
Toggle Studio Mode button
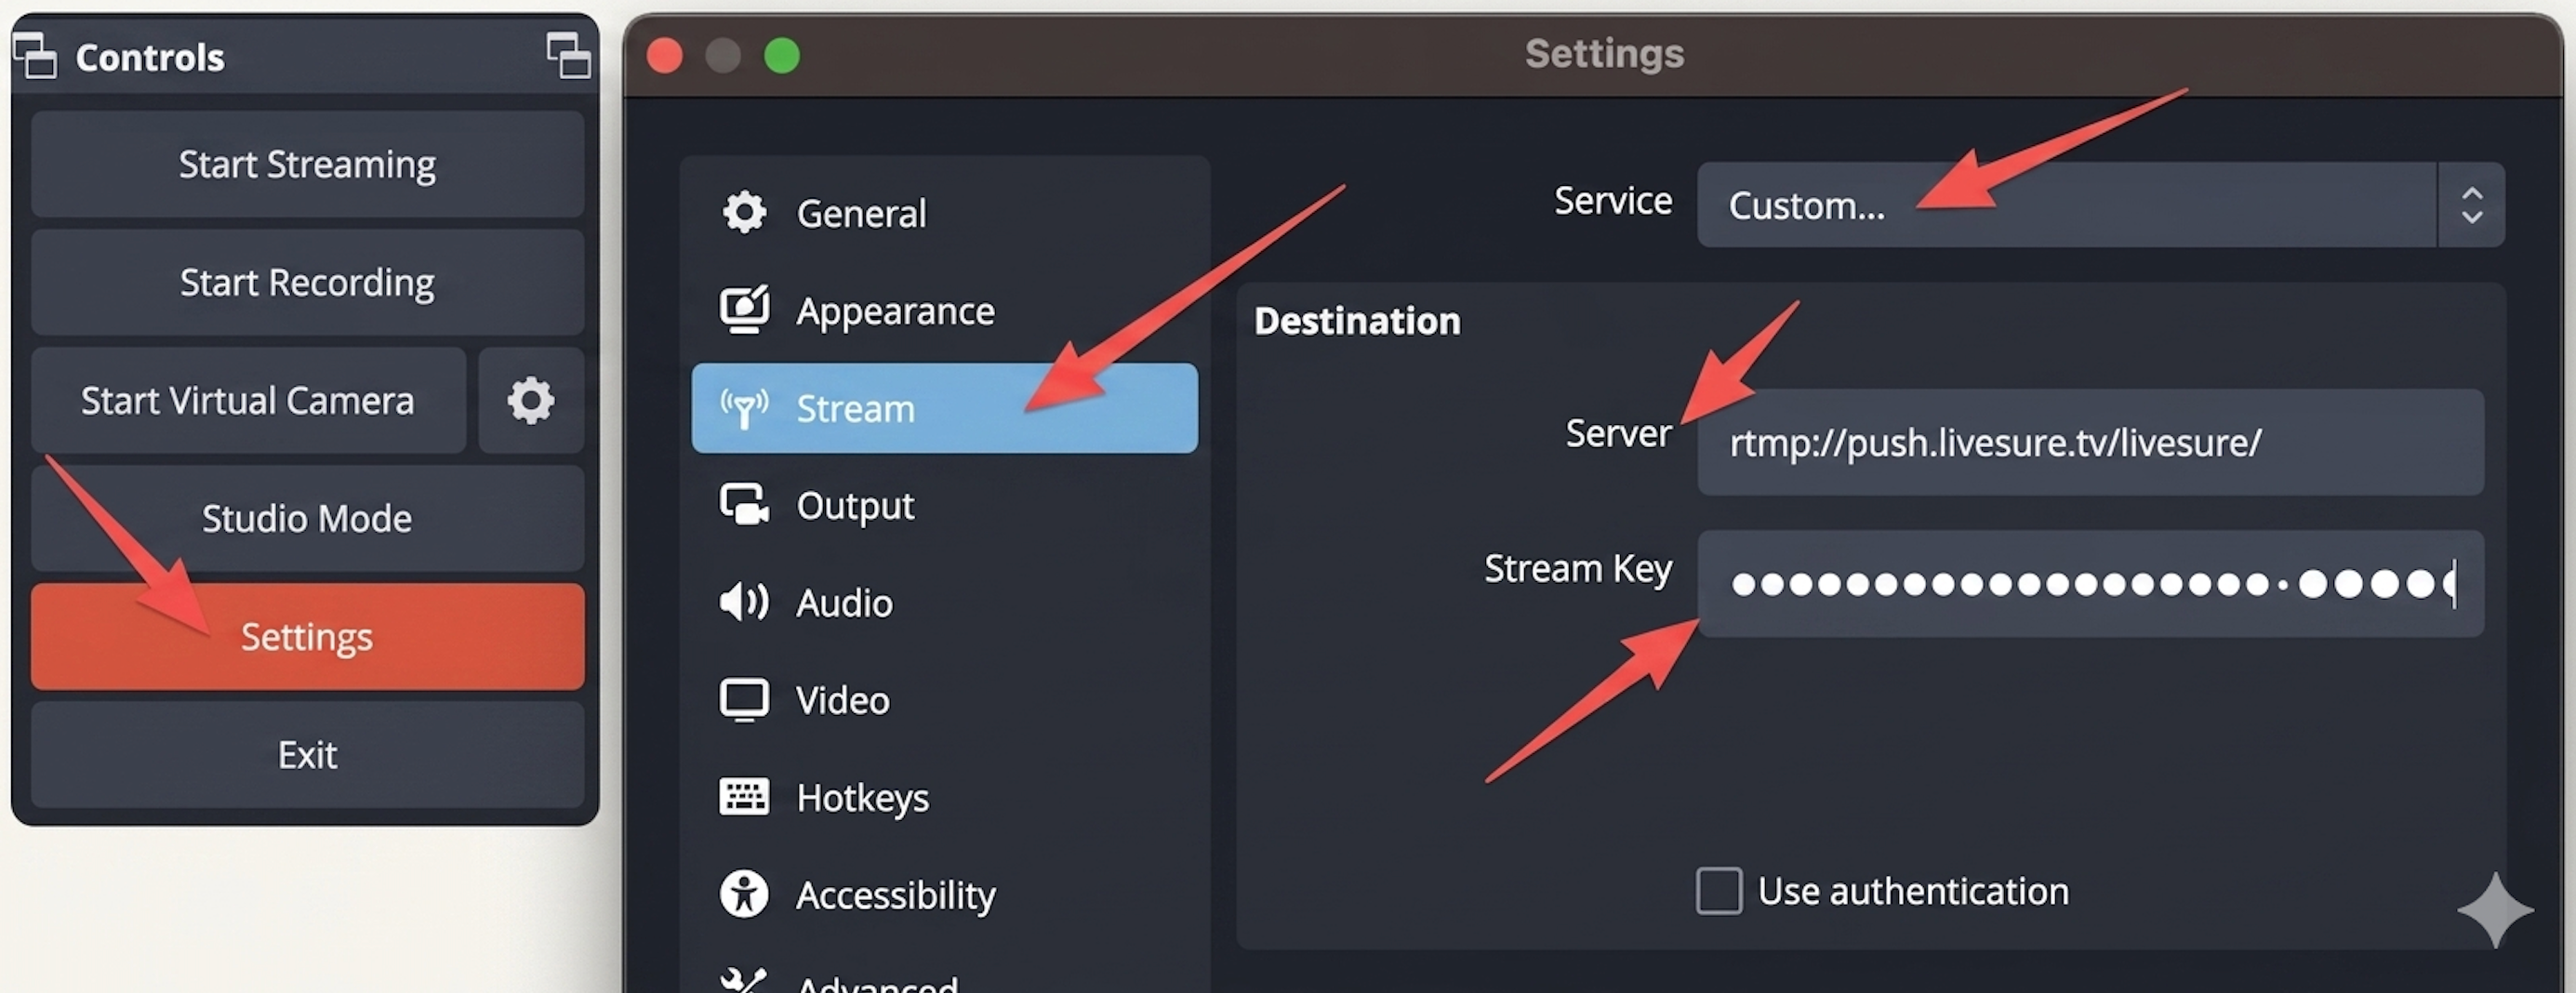pos(307,518)
